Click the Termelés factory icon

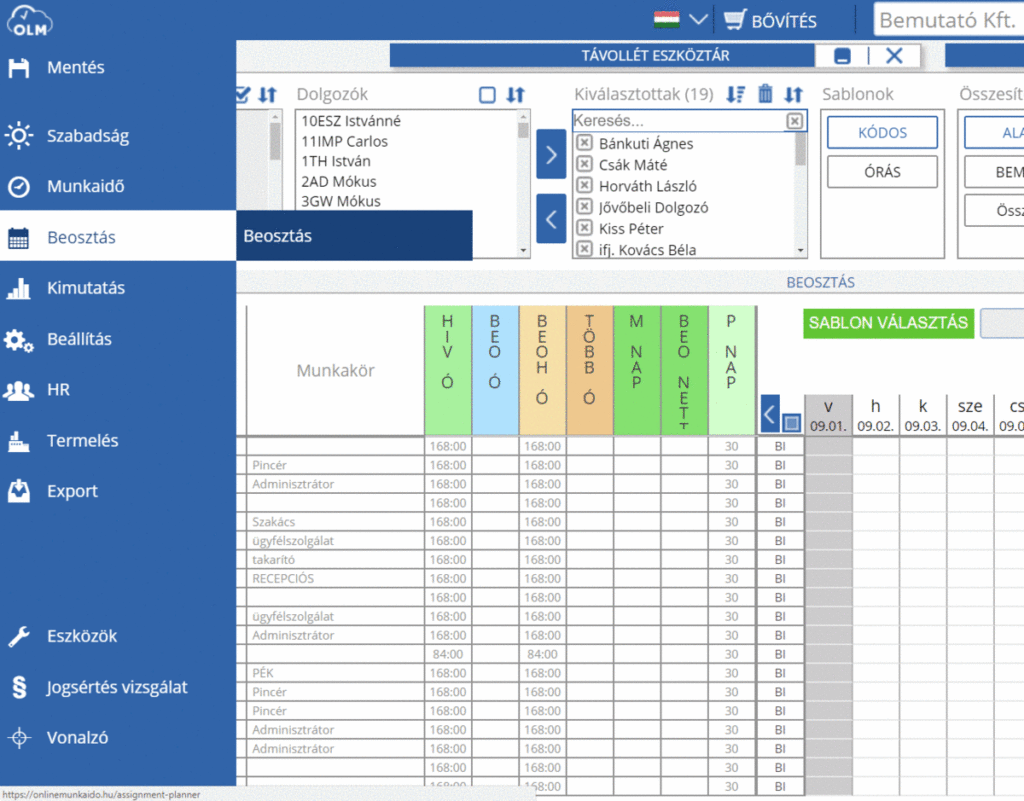click(18, 441)
